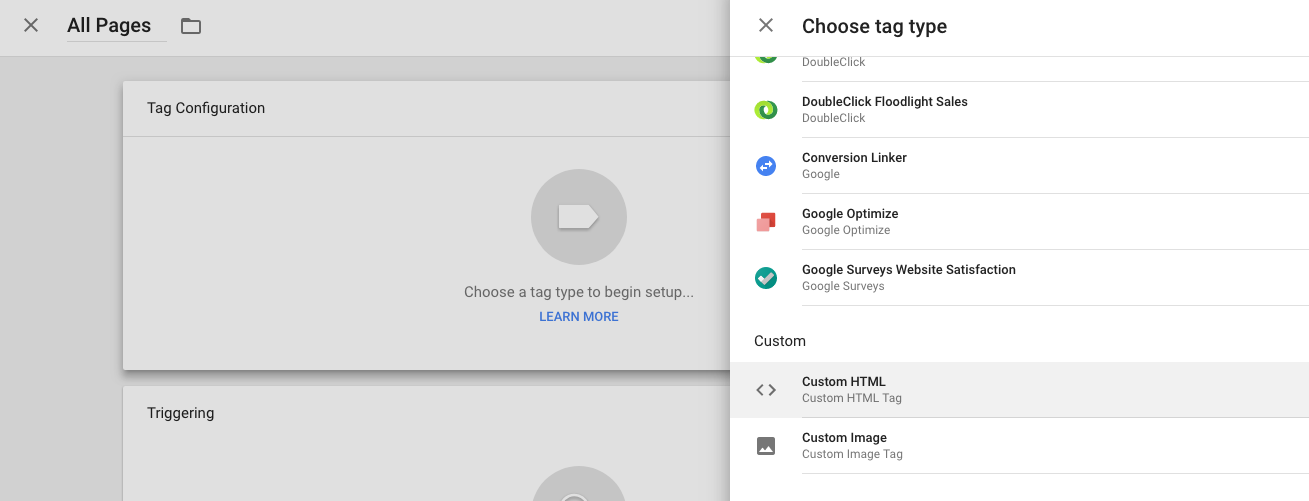The image size is (1309, 501).
Task: Click the Conversion Linker blue arrows icon
Action: pos(766,166)
